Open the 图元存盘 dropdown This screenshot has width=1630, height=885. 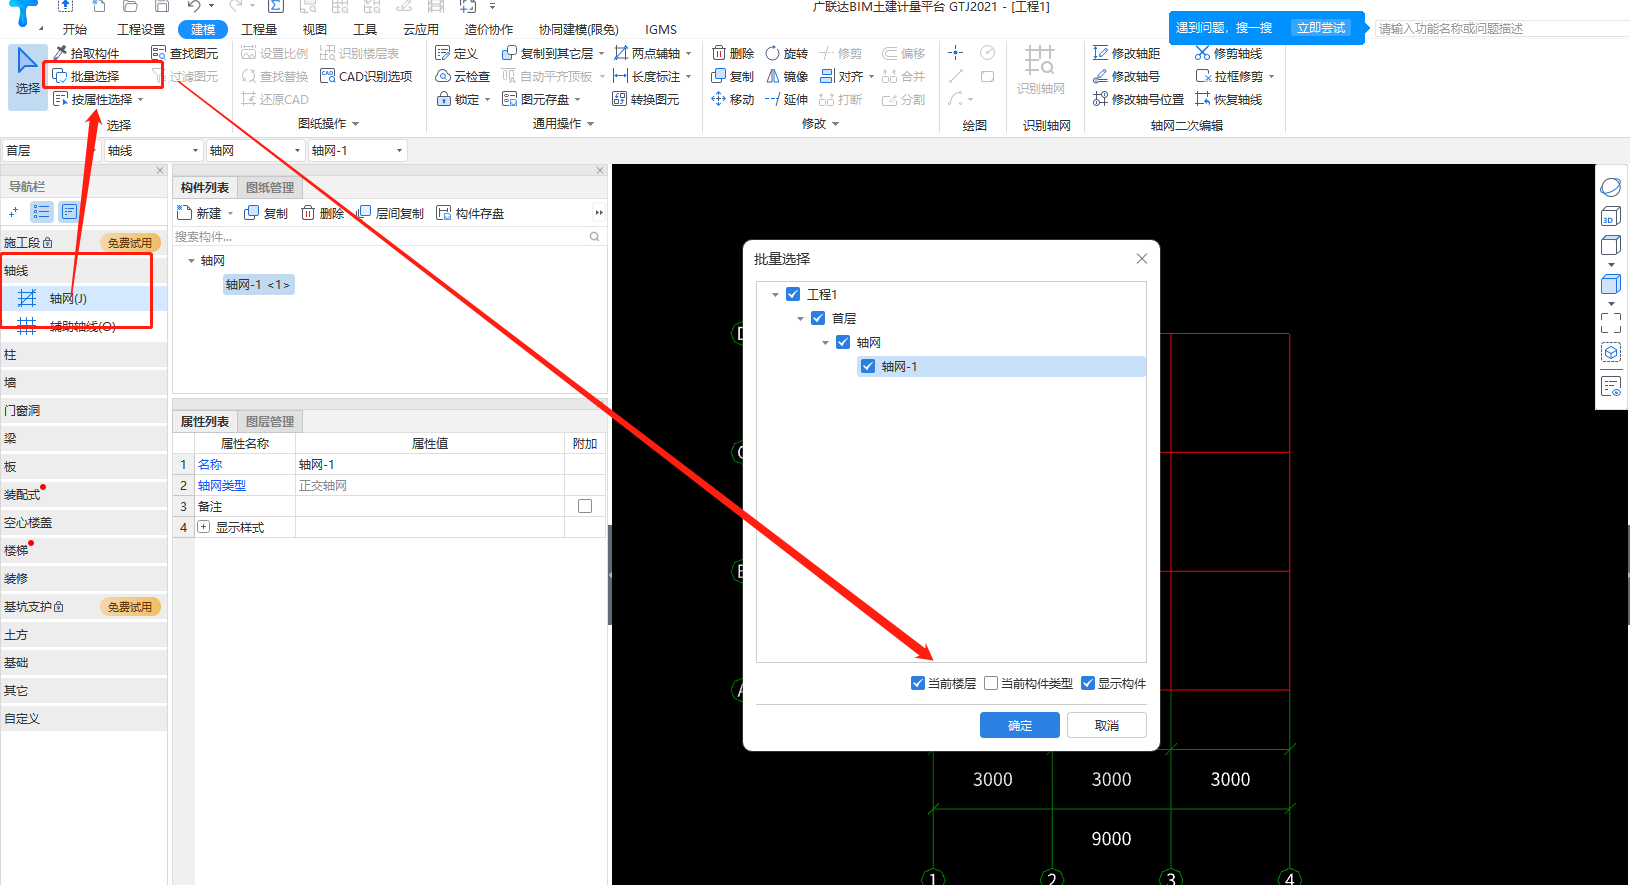[577, 99]
